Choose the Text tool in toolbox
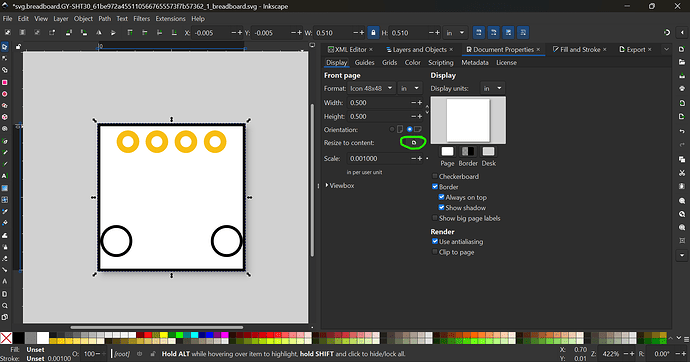Screen dimensions: 690x362 coord(5,176)
